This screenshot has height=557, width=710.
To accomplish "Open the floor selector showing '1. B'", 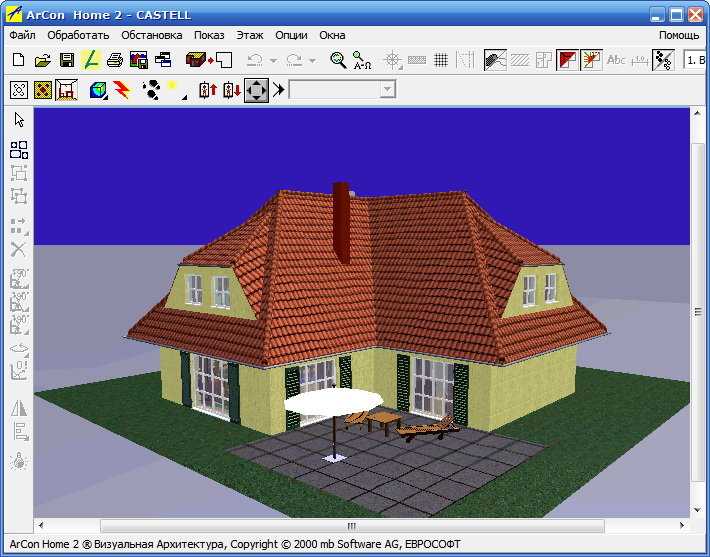I will pyautogui.click(x=696, y=60).
